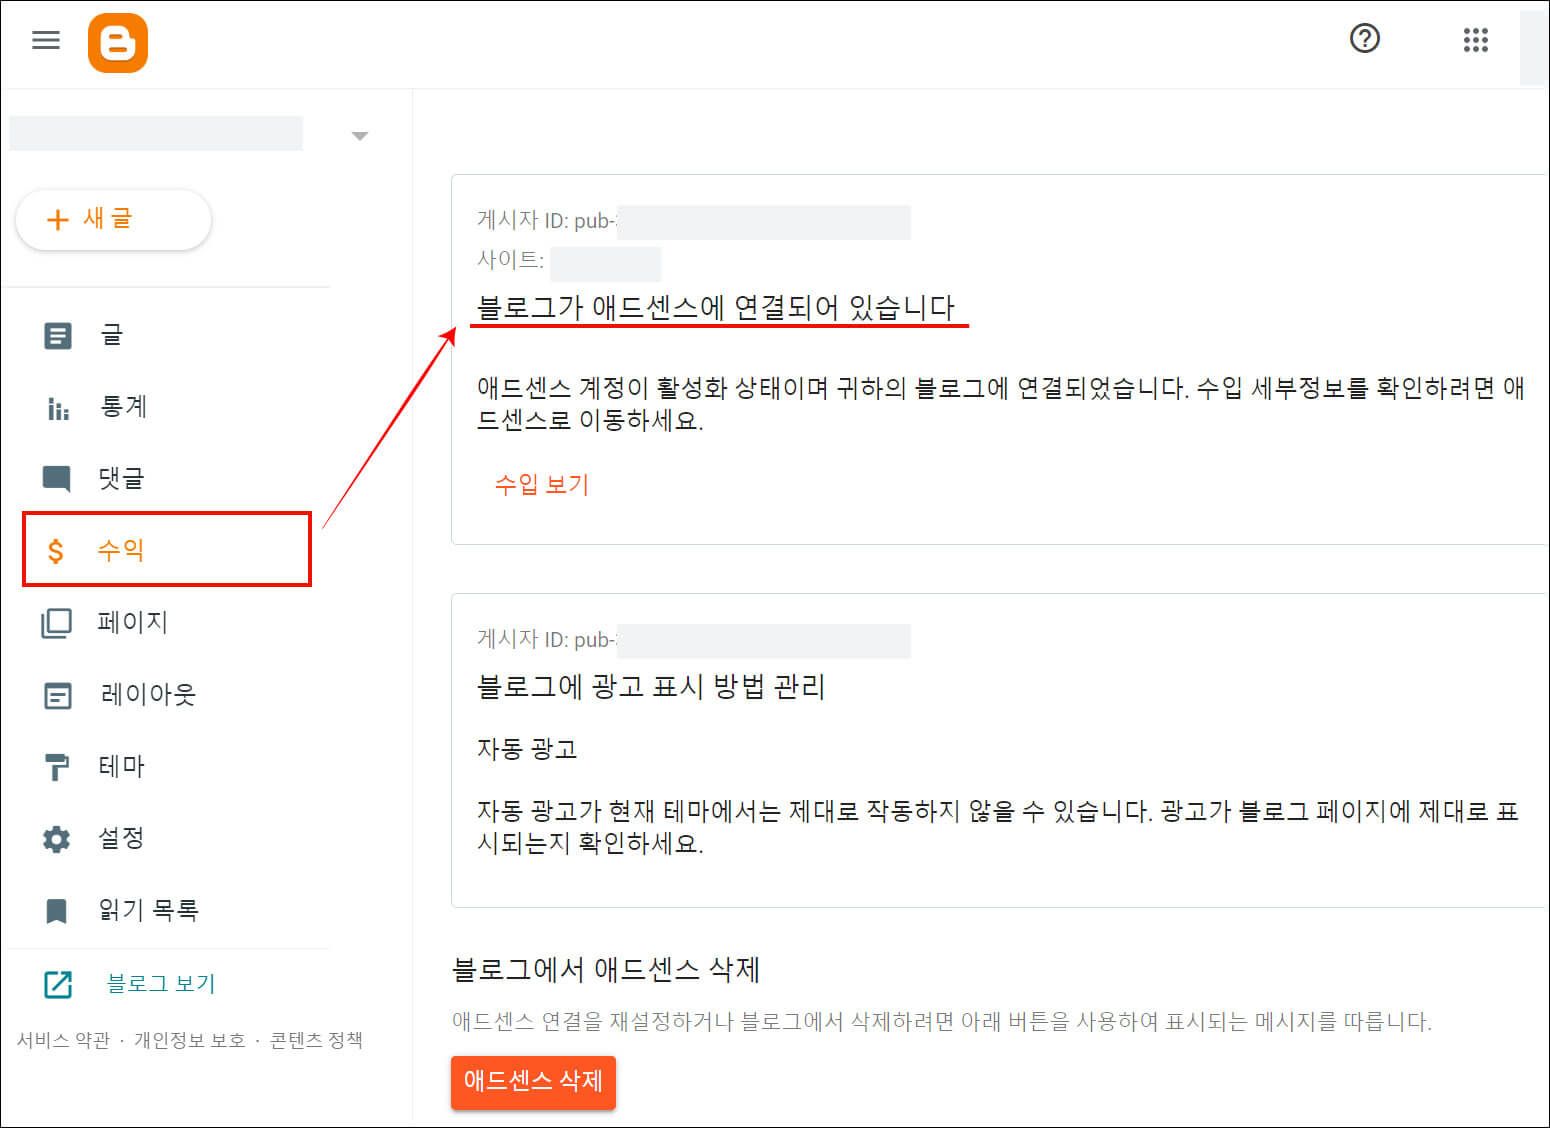Open the help question mark icon
1550x1128 pixels.
pos(1365,39)
